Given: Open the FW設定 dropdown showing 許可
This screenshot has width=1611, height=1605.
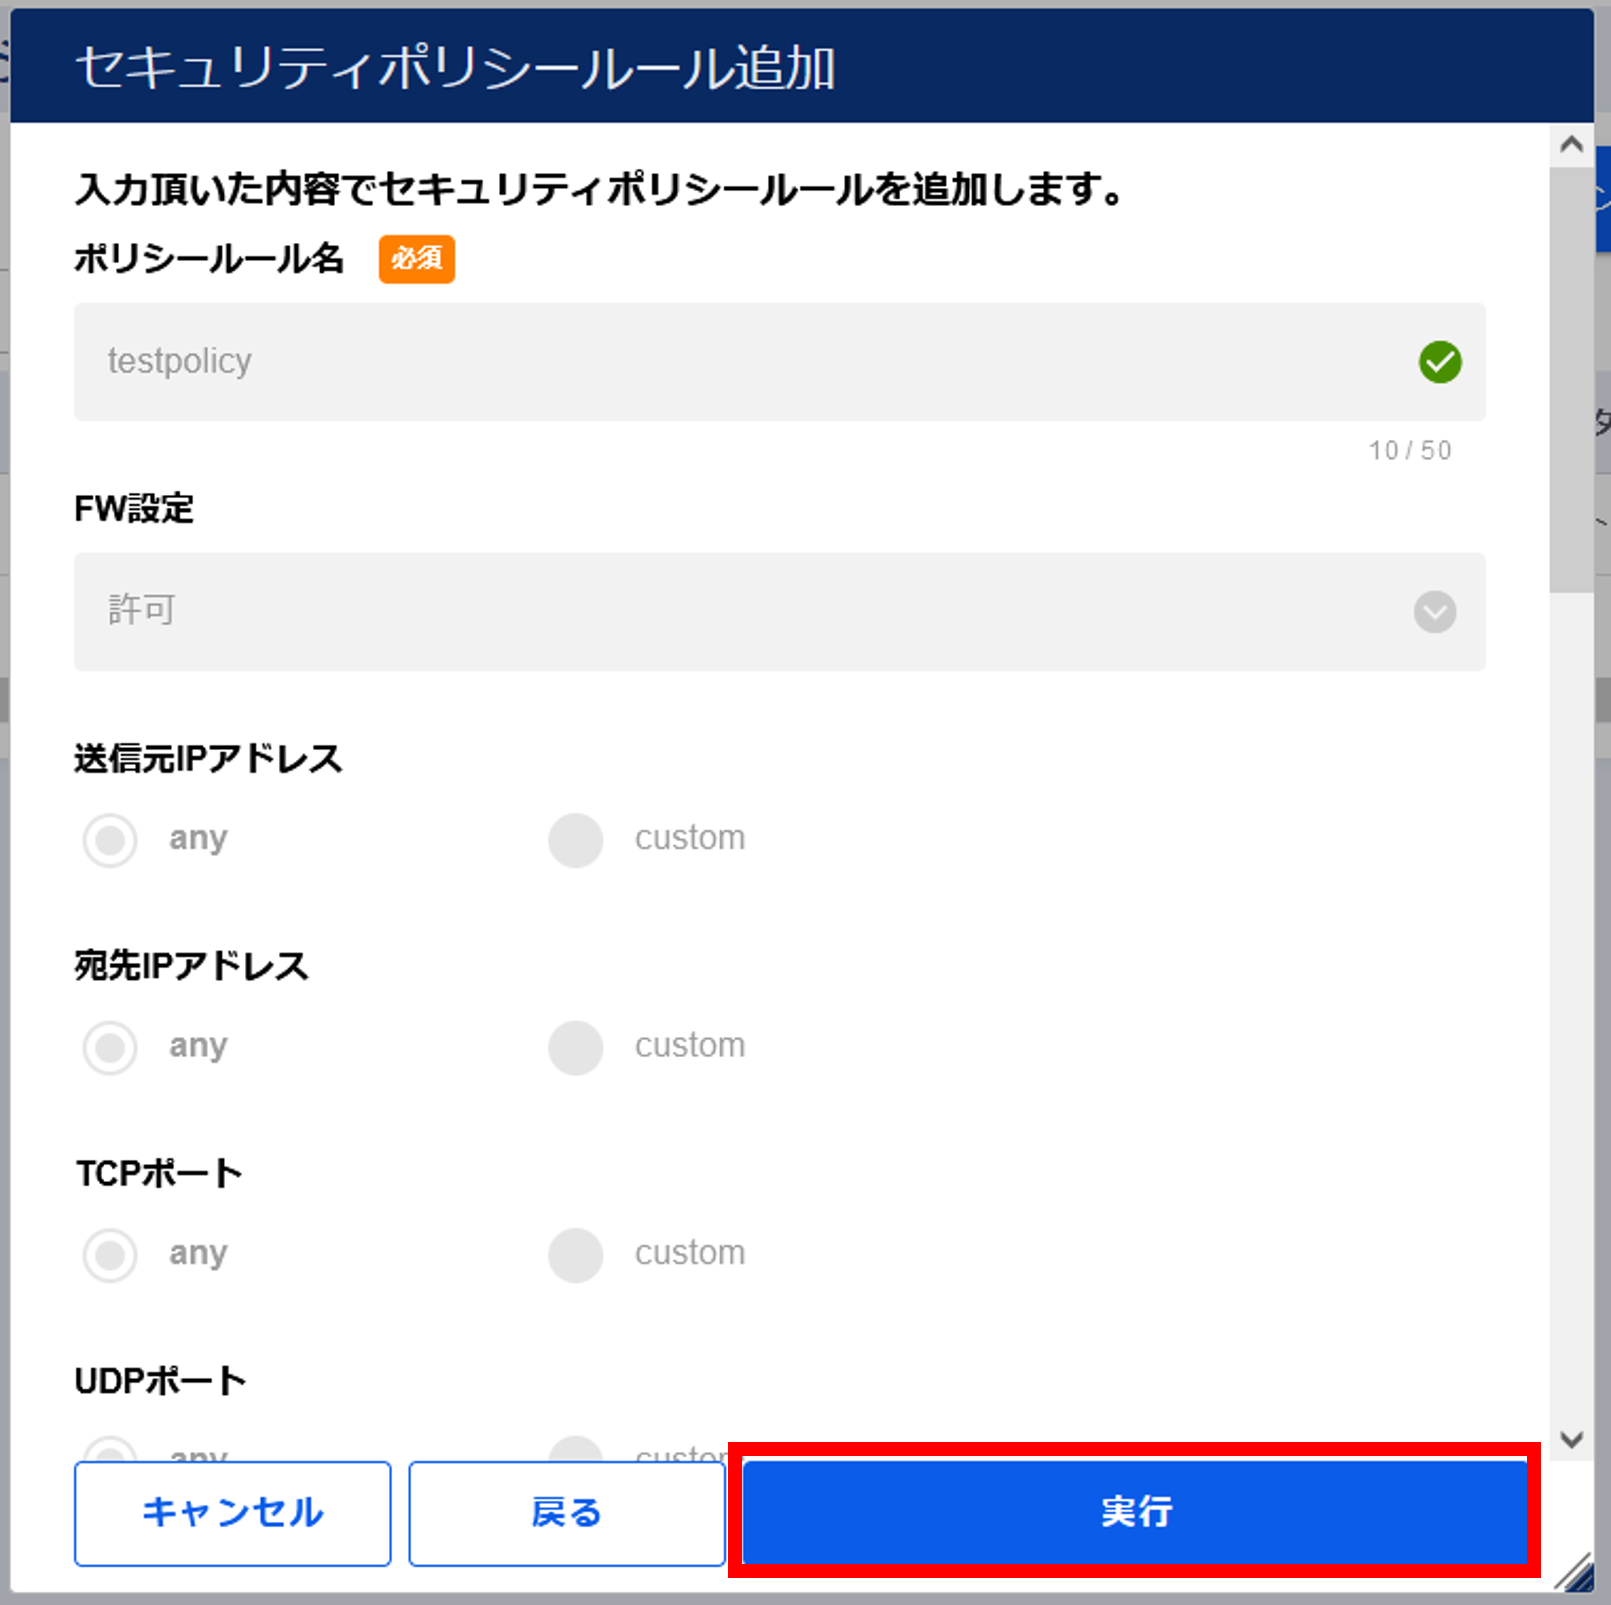Looking at the screenshot, I should 780,611.
